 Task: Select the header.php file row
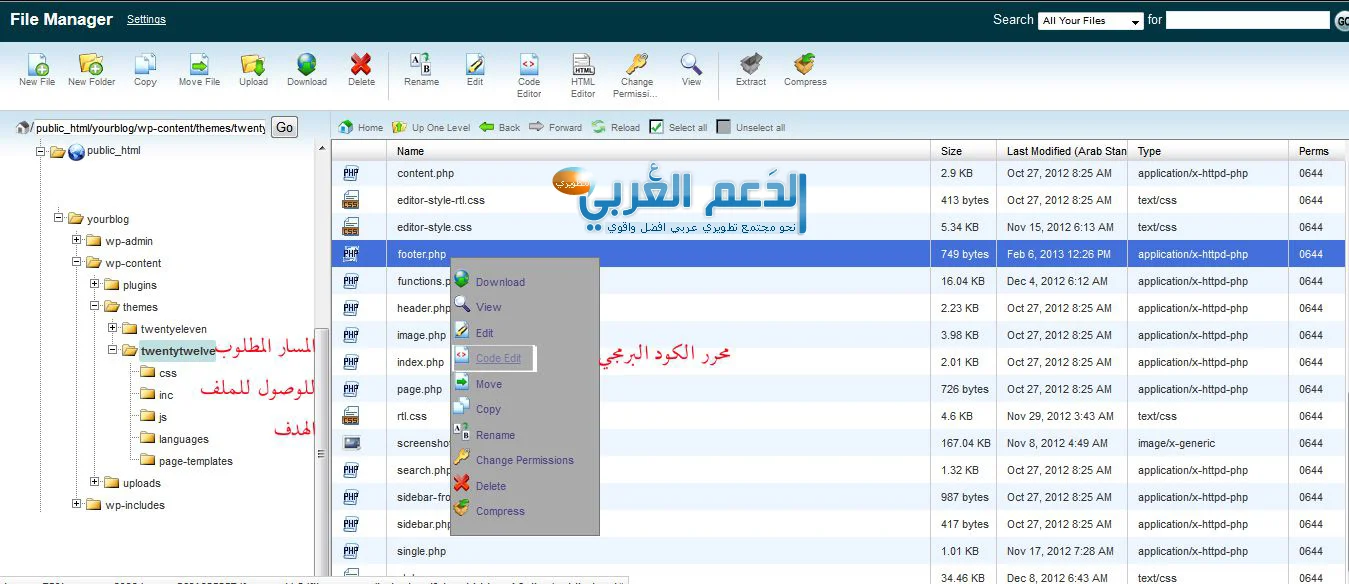click(839, 308)
